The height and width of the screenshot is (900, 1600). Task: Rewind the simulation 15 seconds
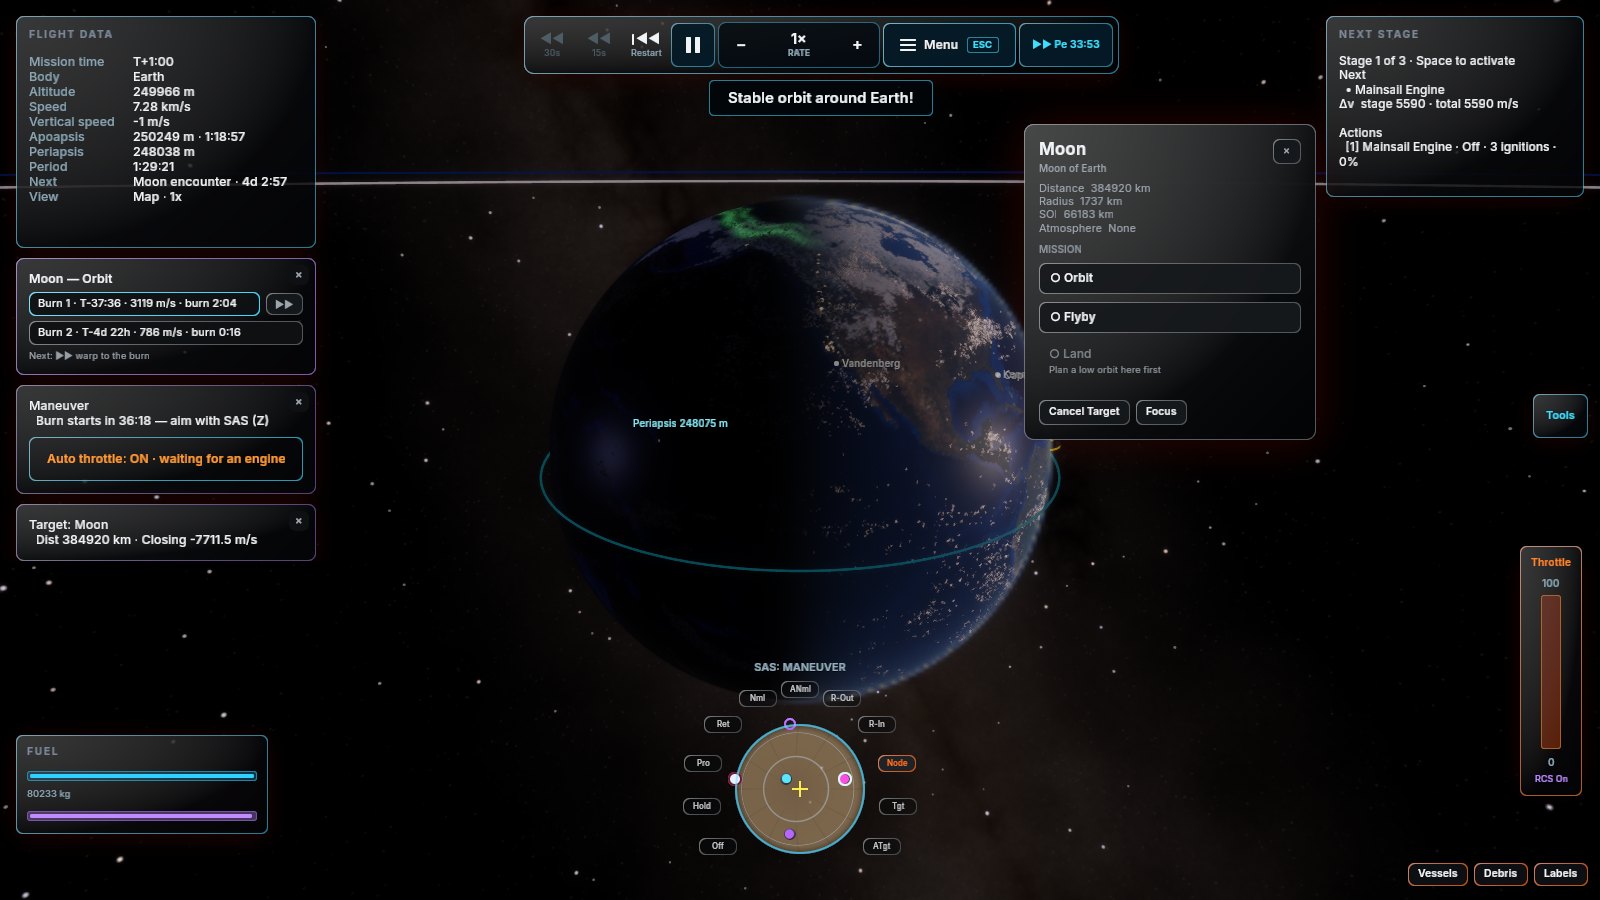(598, 44)
